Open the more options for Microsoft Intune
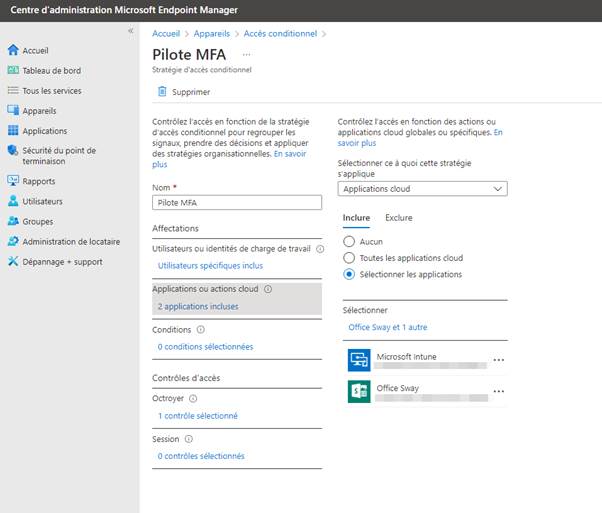The image size is (602, 513). tap(499, 360)
